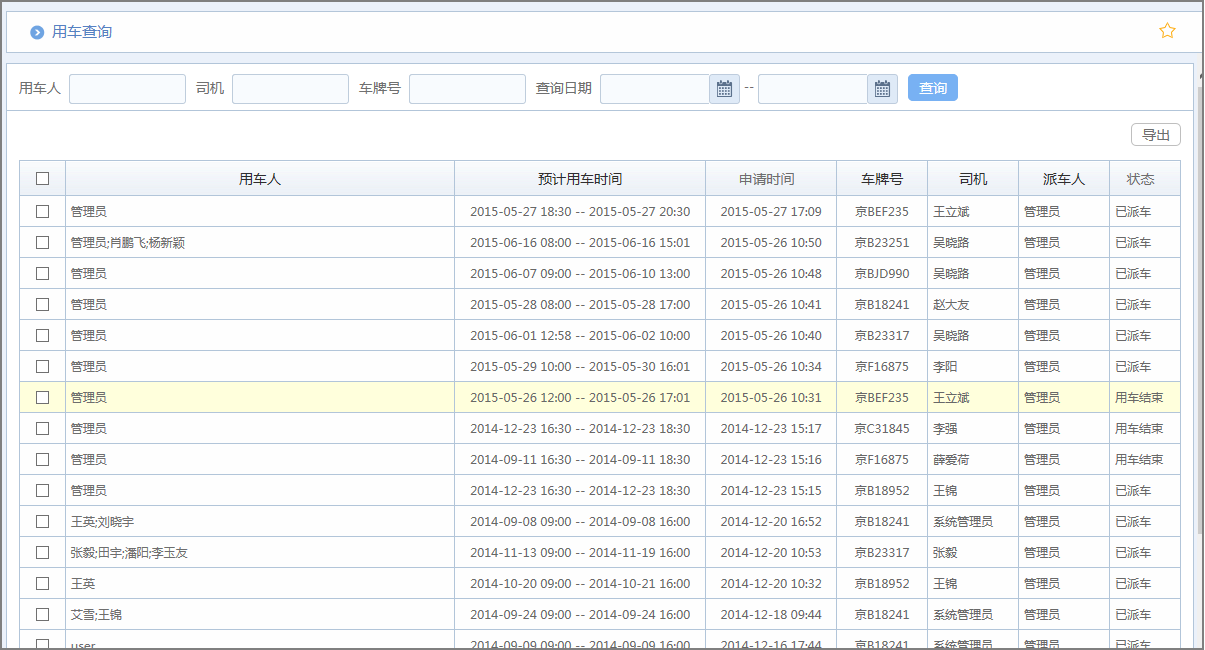Toggle the select-all header checkbox
Viewport: 1205px width, 650px height.
pos(42,179)
